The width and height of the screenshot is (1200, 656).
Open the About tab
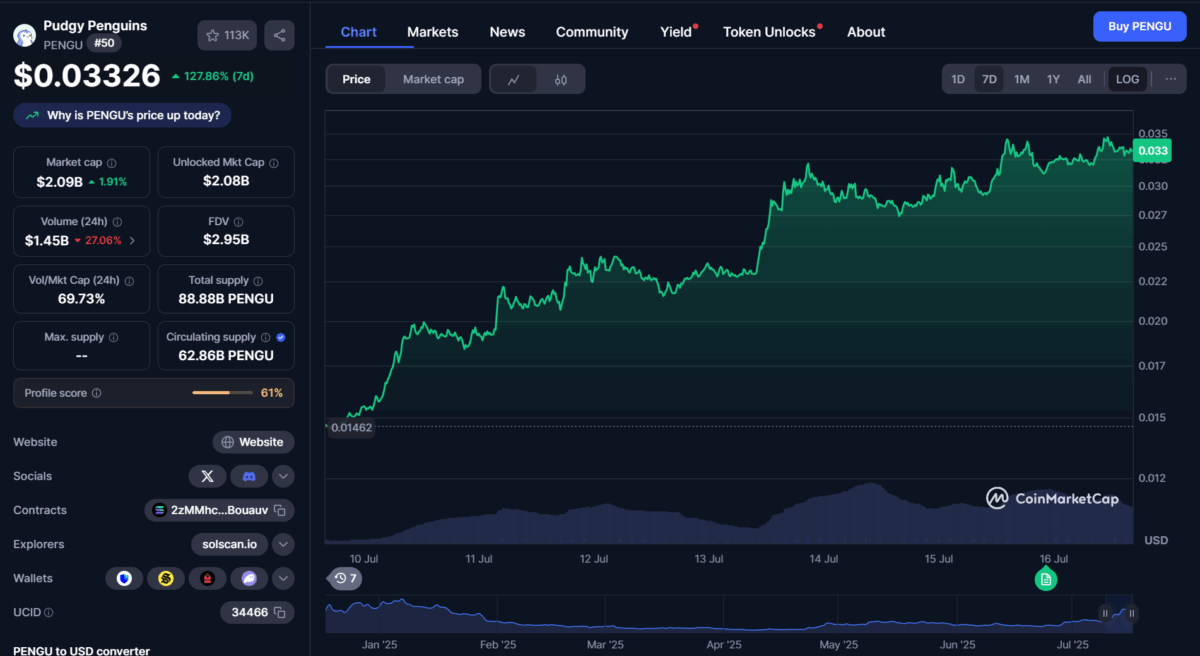866,32
